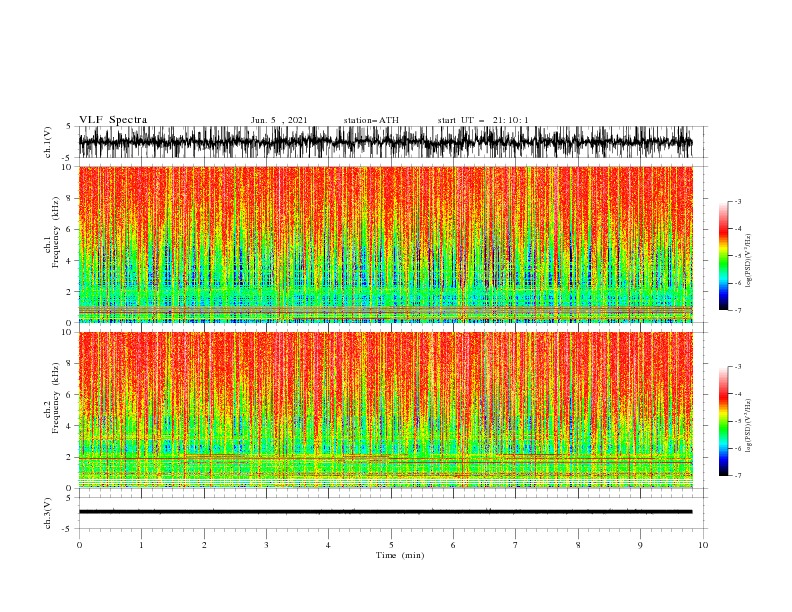
Task: Click the "-7" tick on ch.1 color bar
Action: click(738, 310)
